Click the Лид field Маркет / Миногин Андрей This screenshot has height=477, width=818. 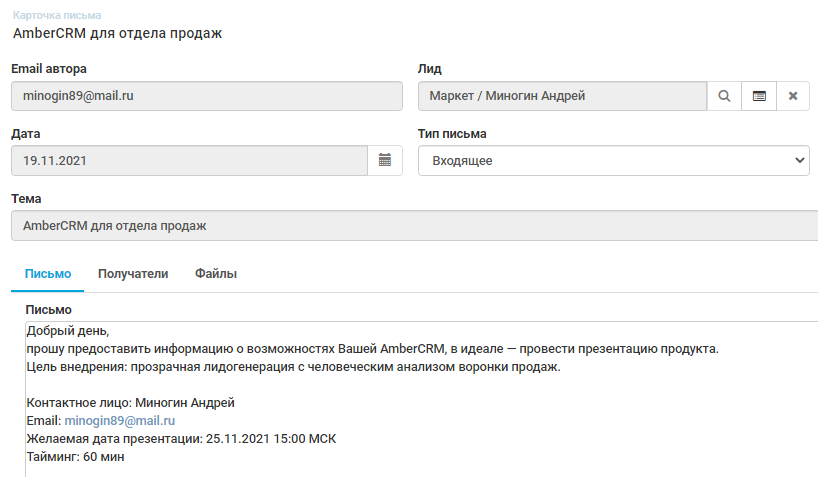click(x=562, y=96)
